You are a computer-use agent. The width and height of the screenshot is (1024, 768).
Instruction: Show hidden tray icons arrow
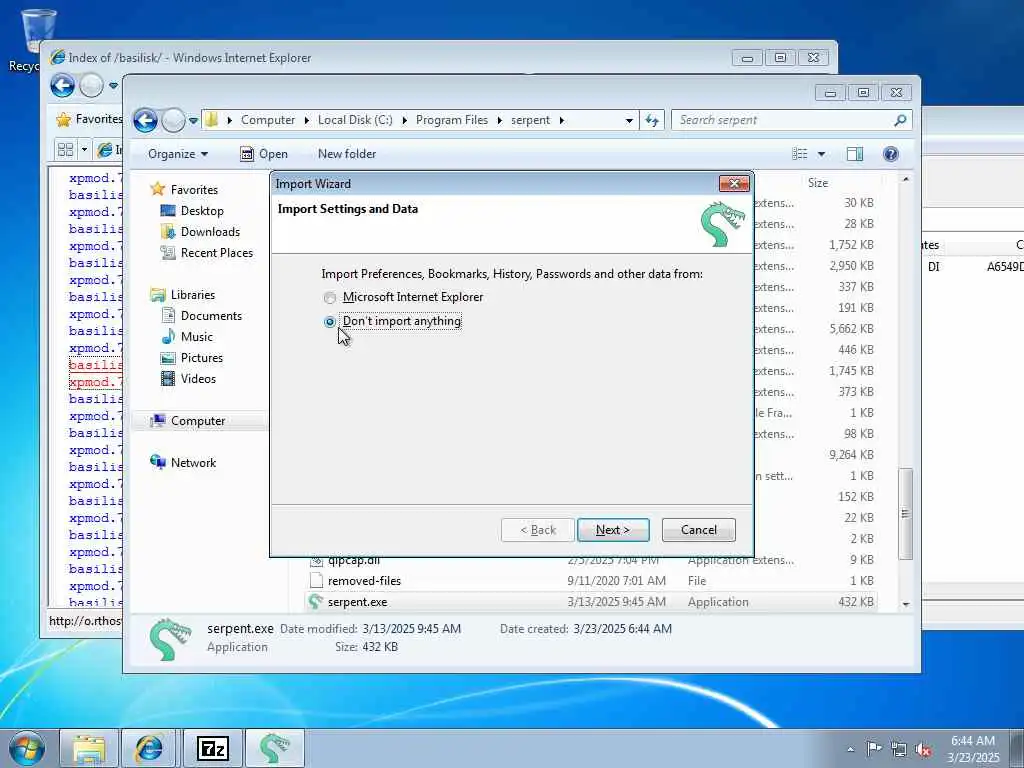coord(850,749)
